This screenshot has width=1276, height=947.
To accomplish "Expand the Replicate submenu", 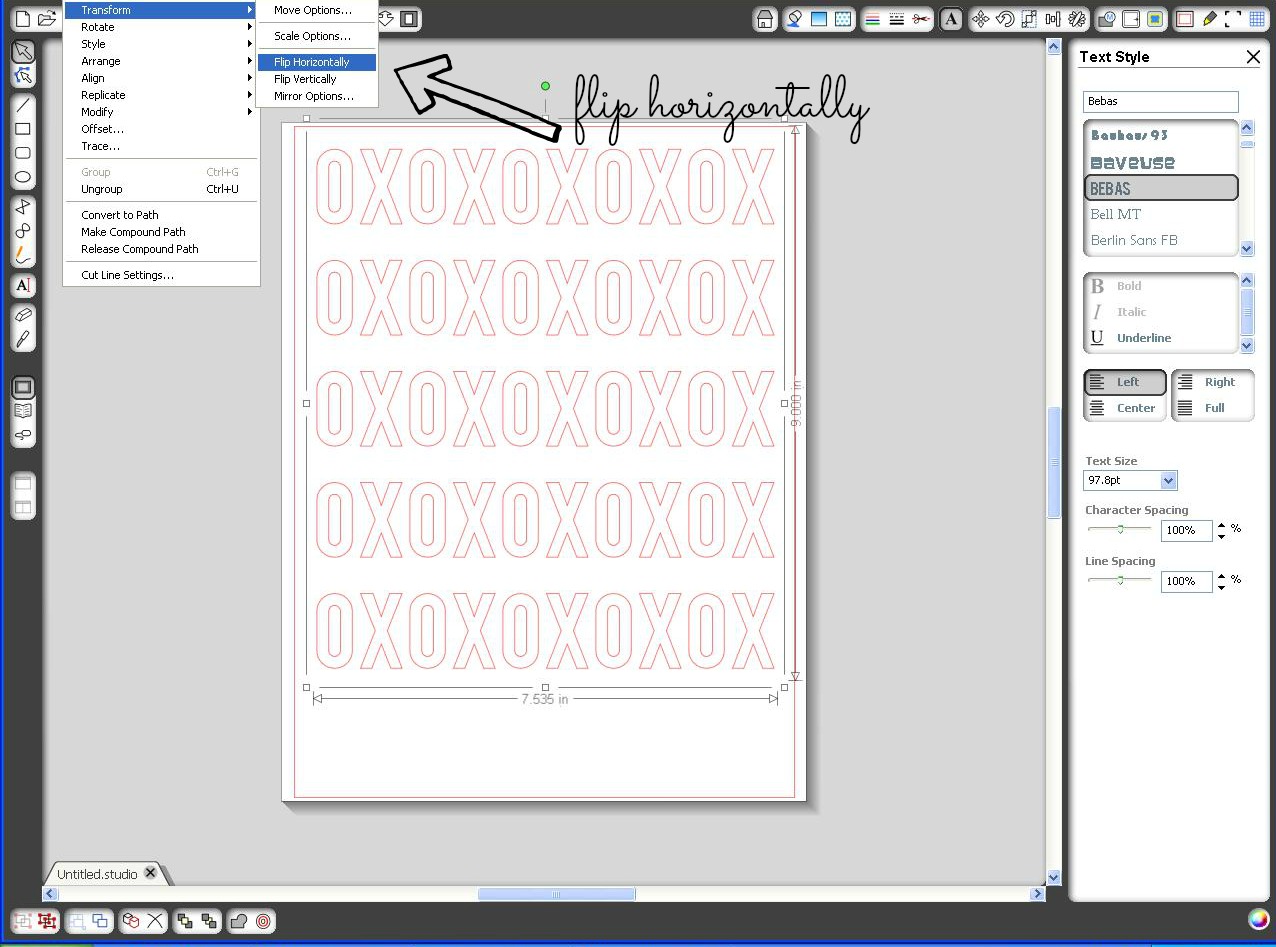I will coord(160,95).
